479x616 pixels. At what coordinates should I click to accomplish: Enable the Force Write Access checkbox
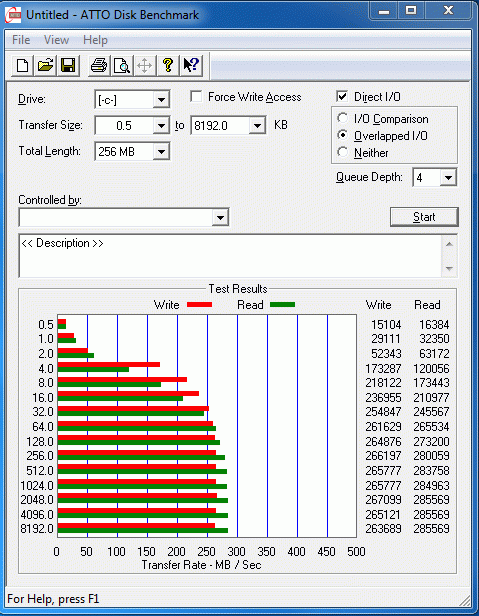point(196,97)
